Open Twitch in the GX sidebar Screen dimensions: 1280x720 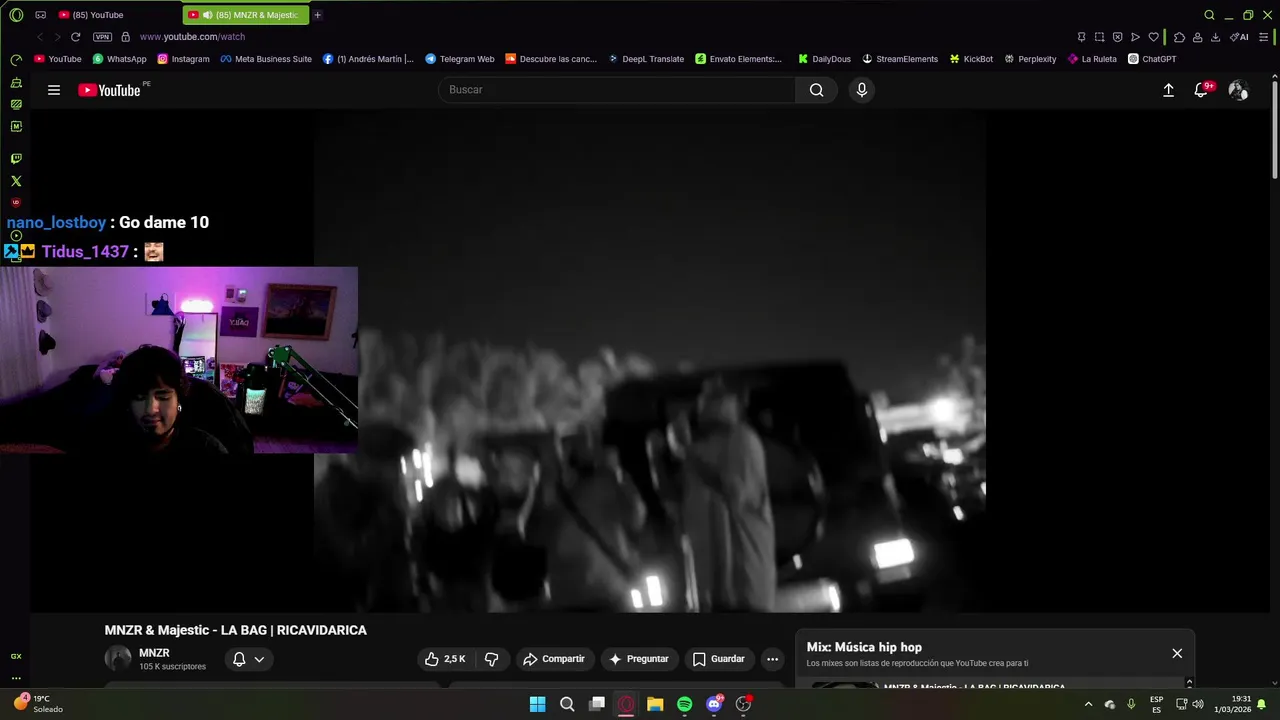16,158
